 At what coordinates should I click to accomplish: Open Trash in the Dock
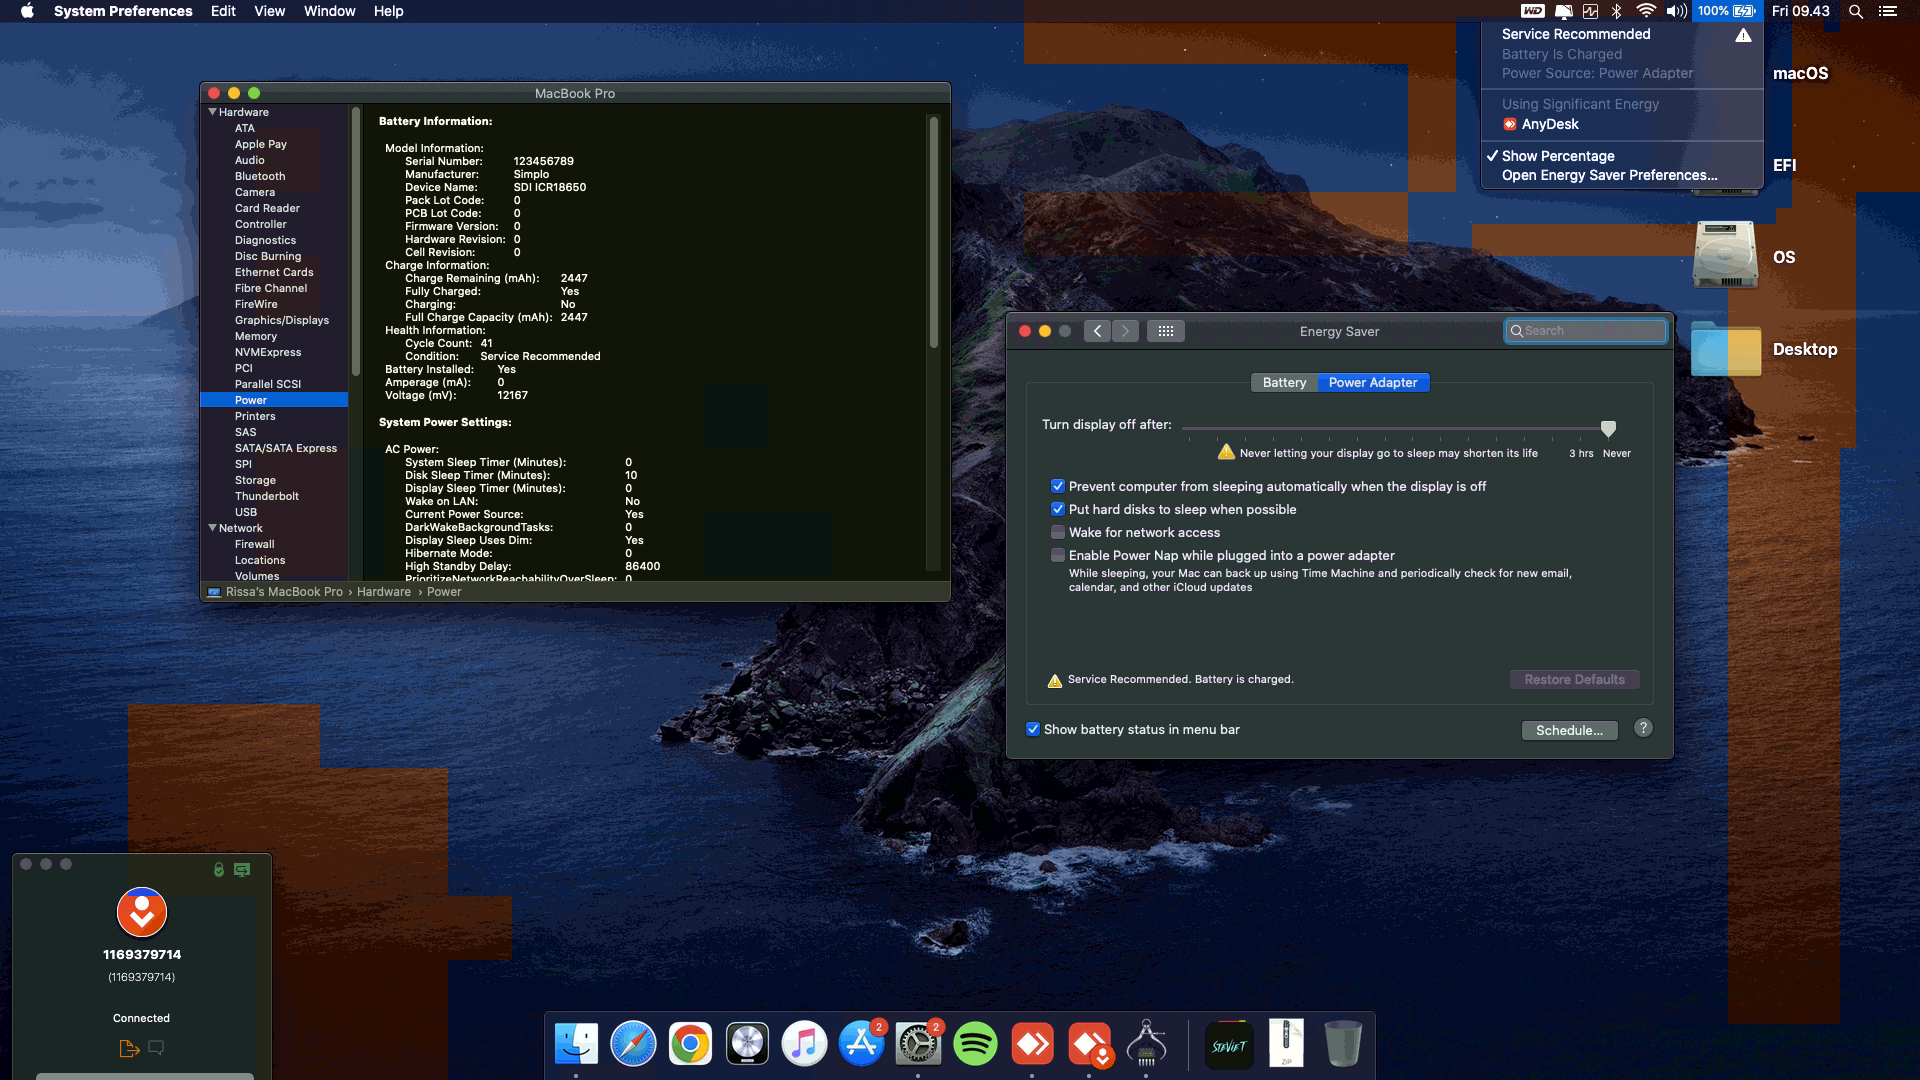1343,1044
